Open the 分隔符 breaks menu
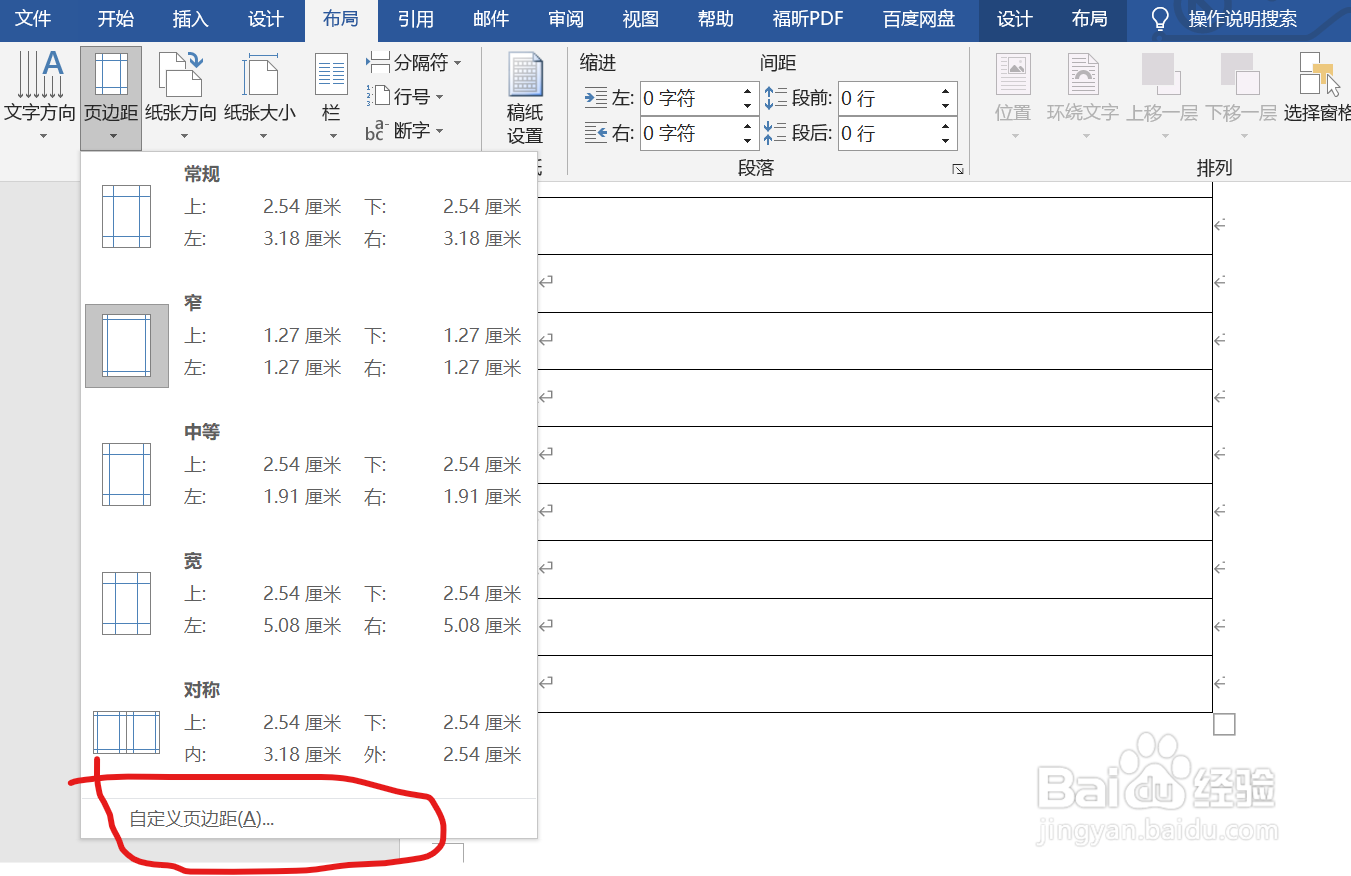 (413, 63)
